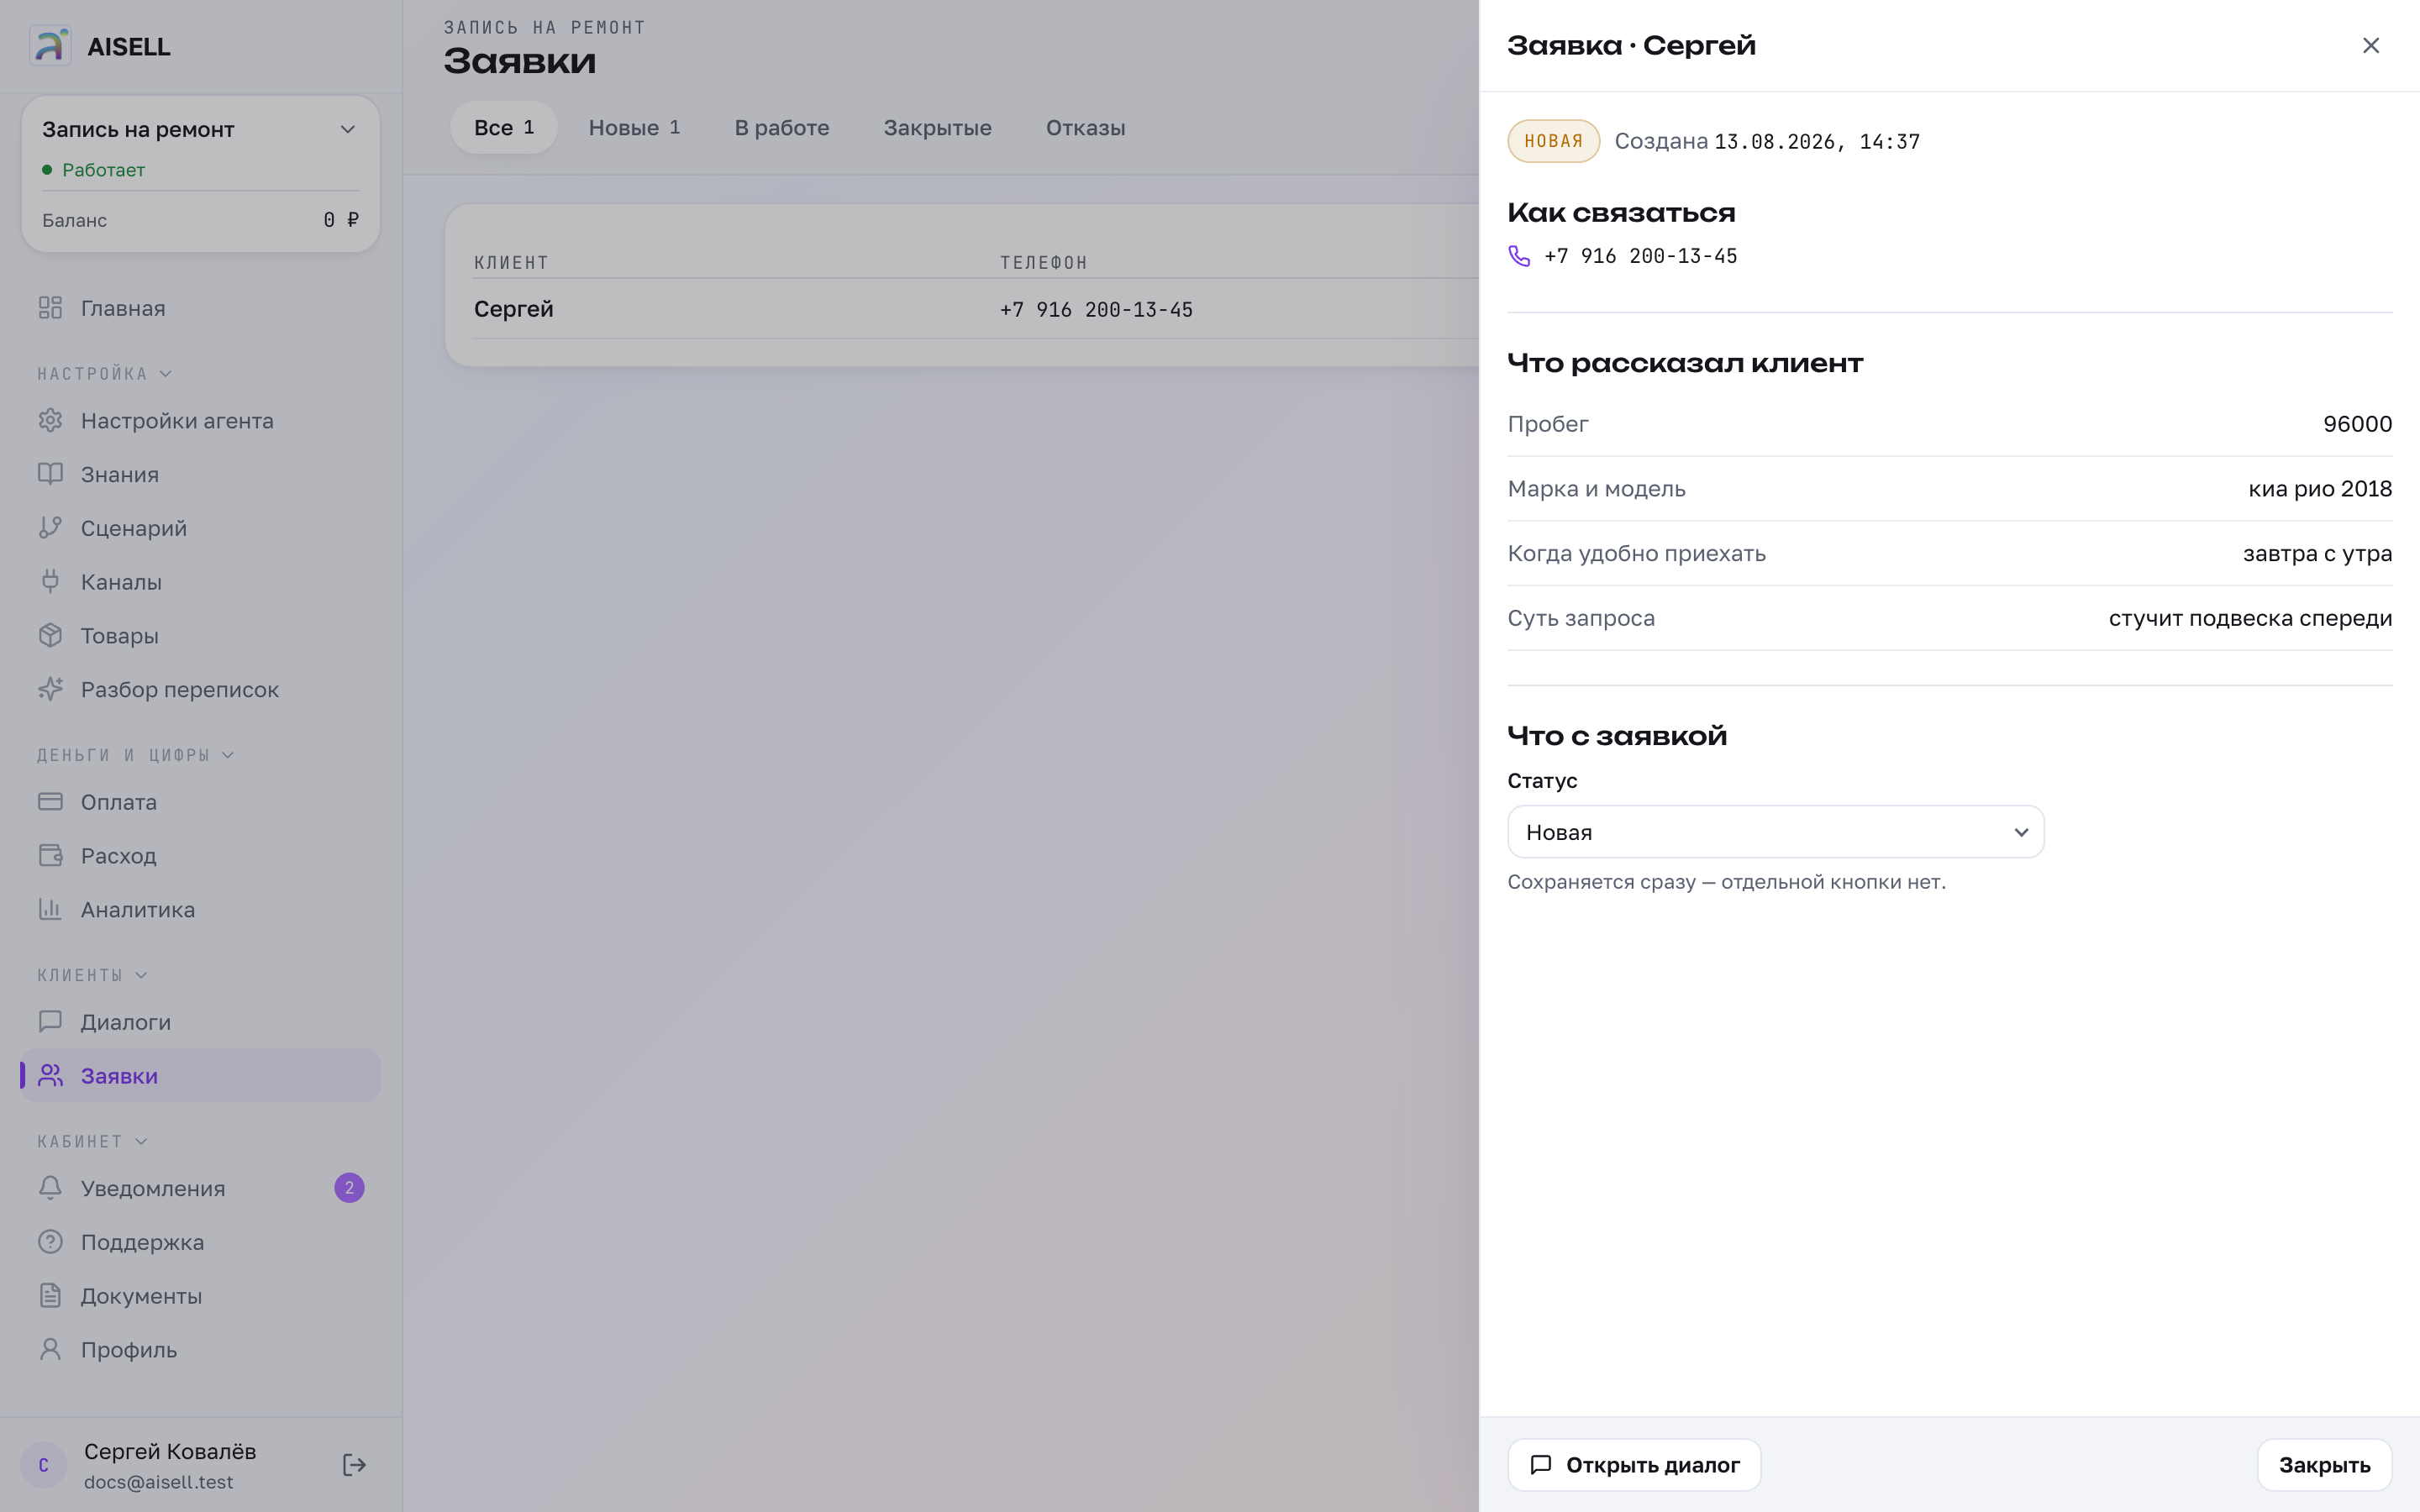The image size is (2420, 1512).
Task: Click the user avatar with letter C
Action: coord(43,1465)
